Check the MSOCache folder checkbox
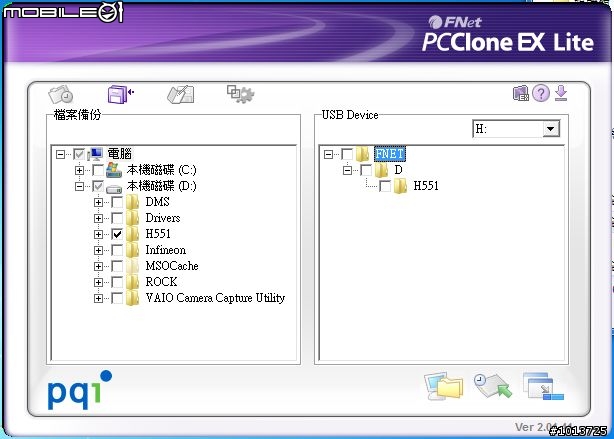 tap(117, 266)
